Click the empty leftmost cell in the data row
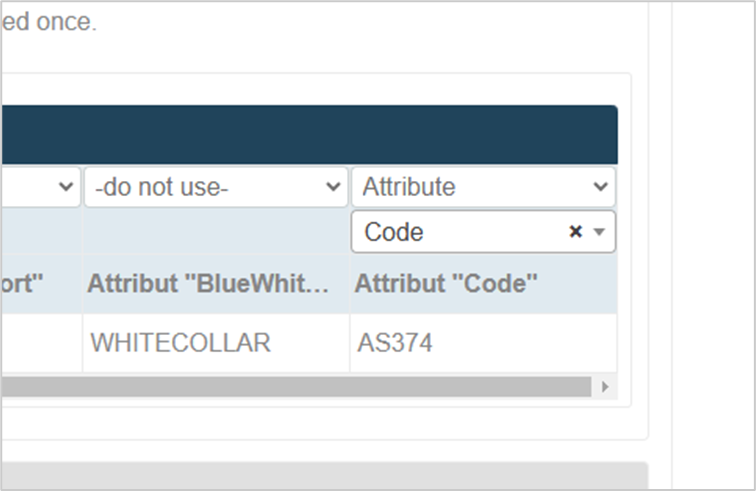Viewport: 756px width, 491px height. tap(41, 343)
